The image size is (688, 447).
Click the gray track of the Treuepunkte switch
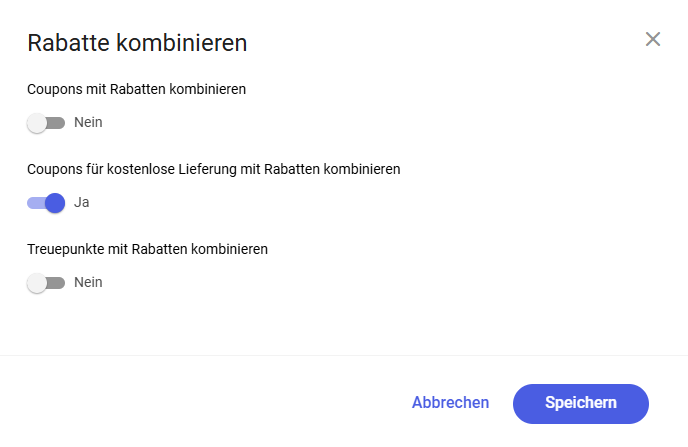(56, 283)
